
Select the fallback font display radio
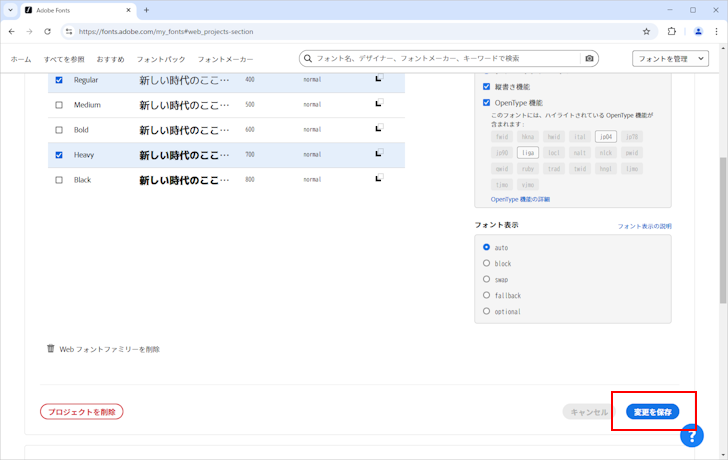tap(487, 295)
